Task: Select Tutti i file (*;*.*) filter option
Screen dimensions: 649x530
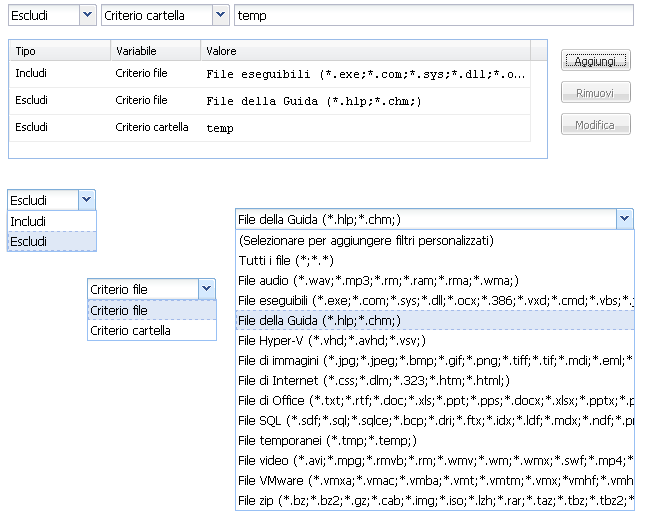Action: pos(434,260)
